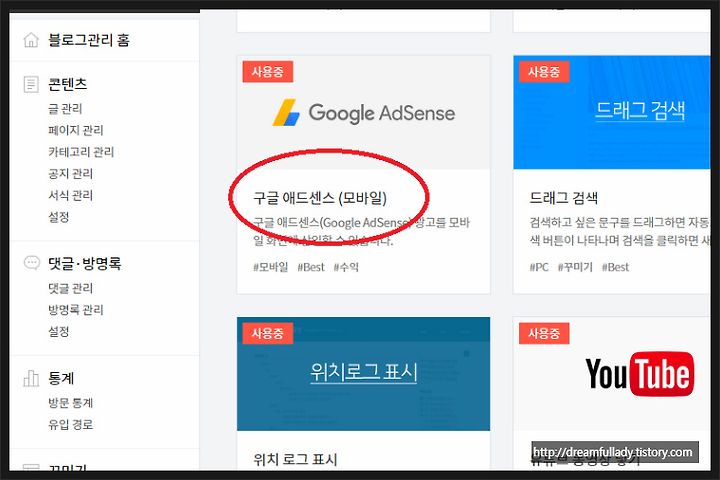This screenshot has width=720, height=480.
Task: Open 방명록 관리
Action: tap(76, 310)
